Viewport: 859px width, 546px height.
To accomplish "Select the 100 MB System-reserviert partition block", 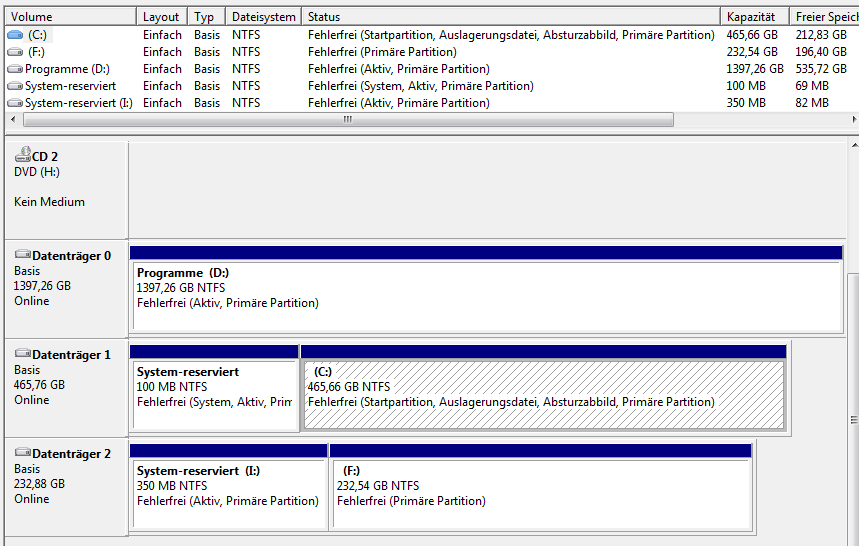I will coord(214,396).
